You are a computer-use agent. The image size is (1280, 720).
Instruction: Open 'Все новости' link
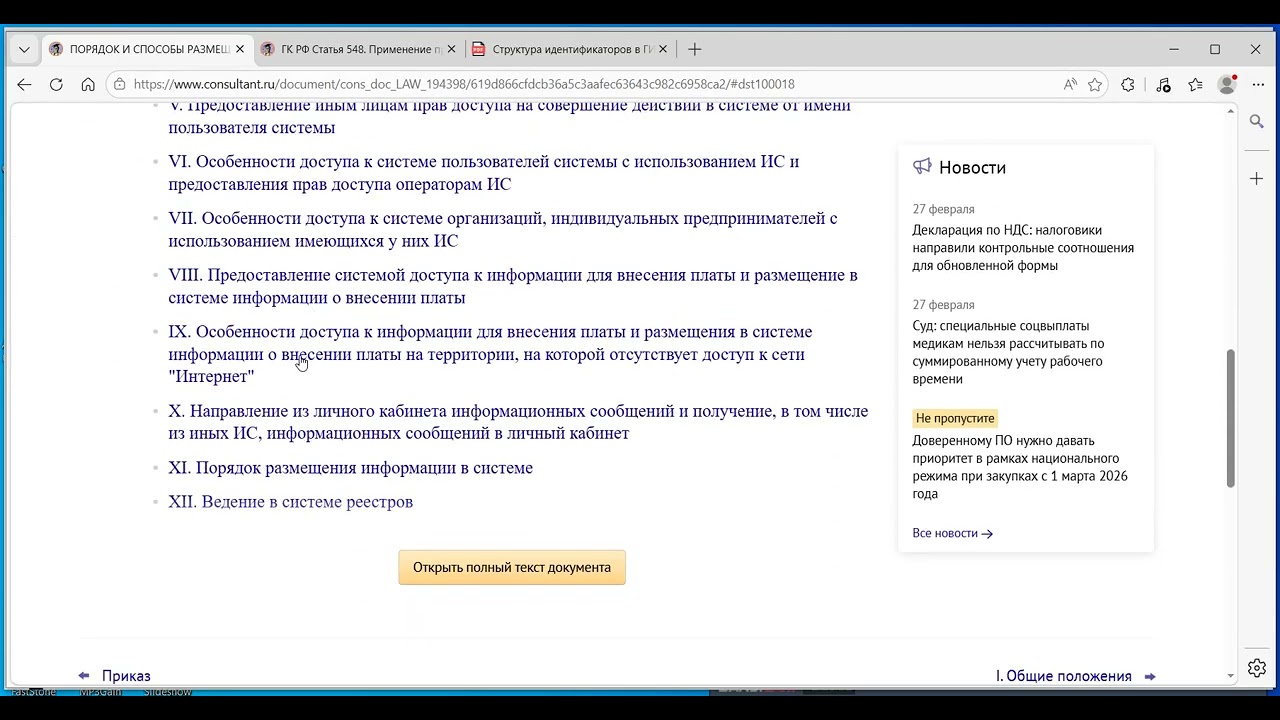point(952,533)
